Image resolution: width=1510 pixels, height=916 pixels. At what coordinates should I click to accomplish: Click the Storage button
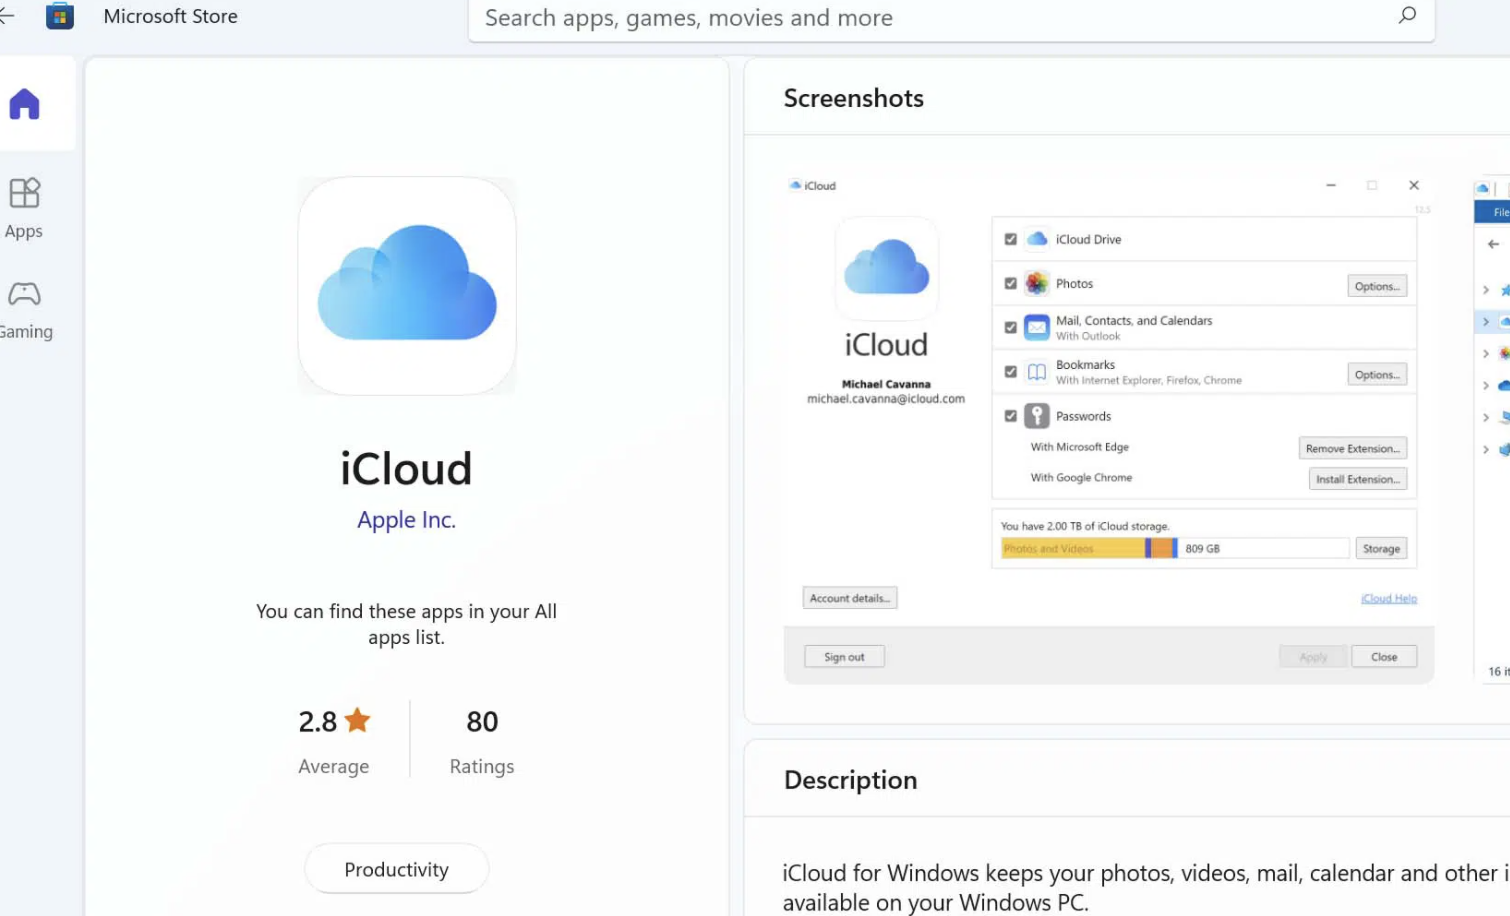[1381, 548]
